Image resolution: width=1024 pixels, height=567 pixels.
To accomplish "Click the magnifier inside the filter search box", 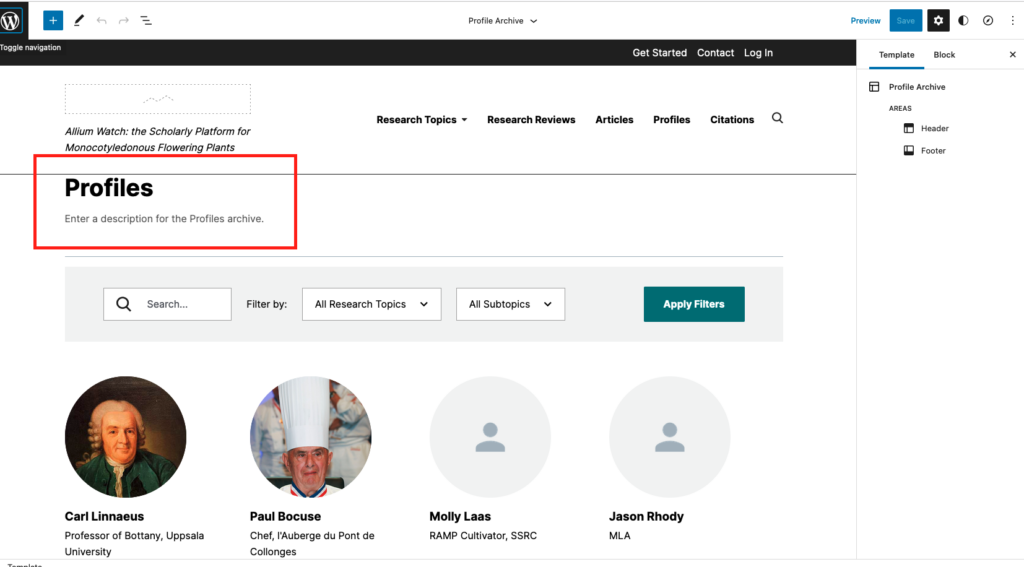I will point(123,304).
